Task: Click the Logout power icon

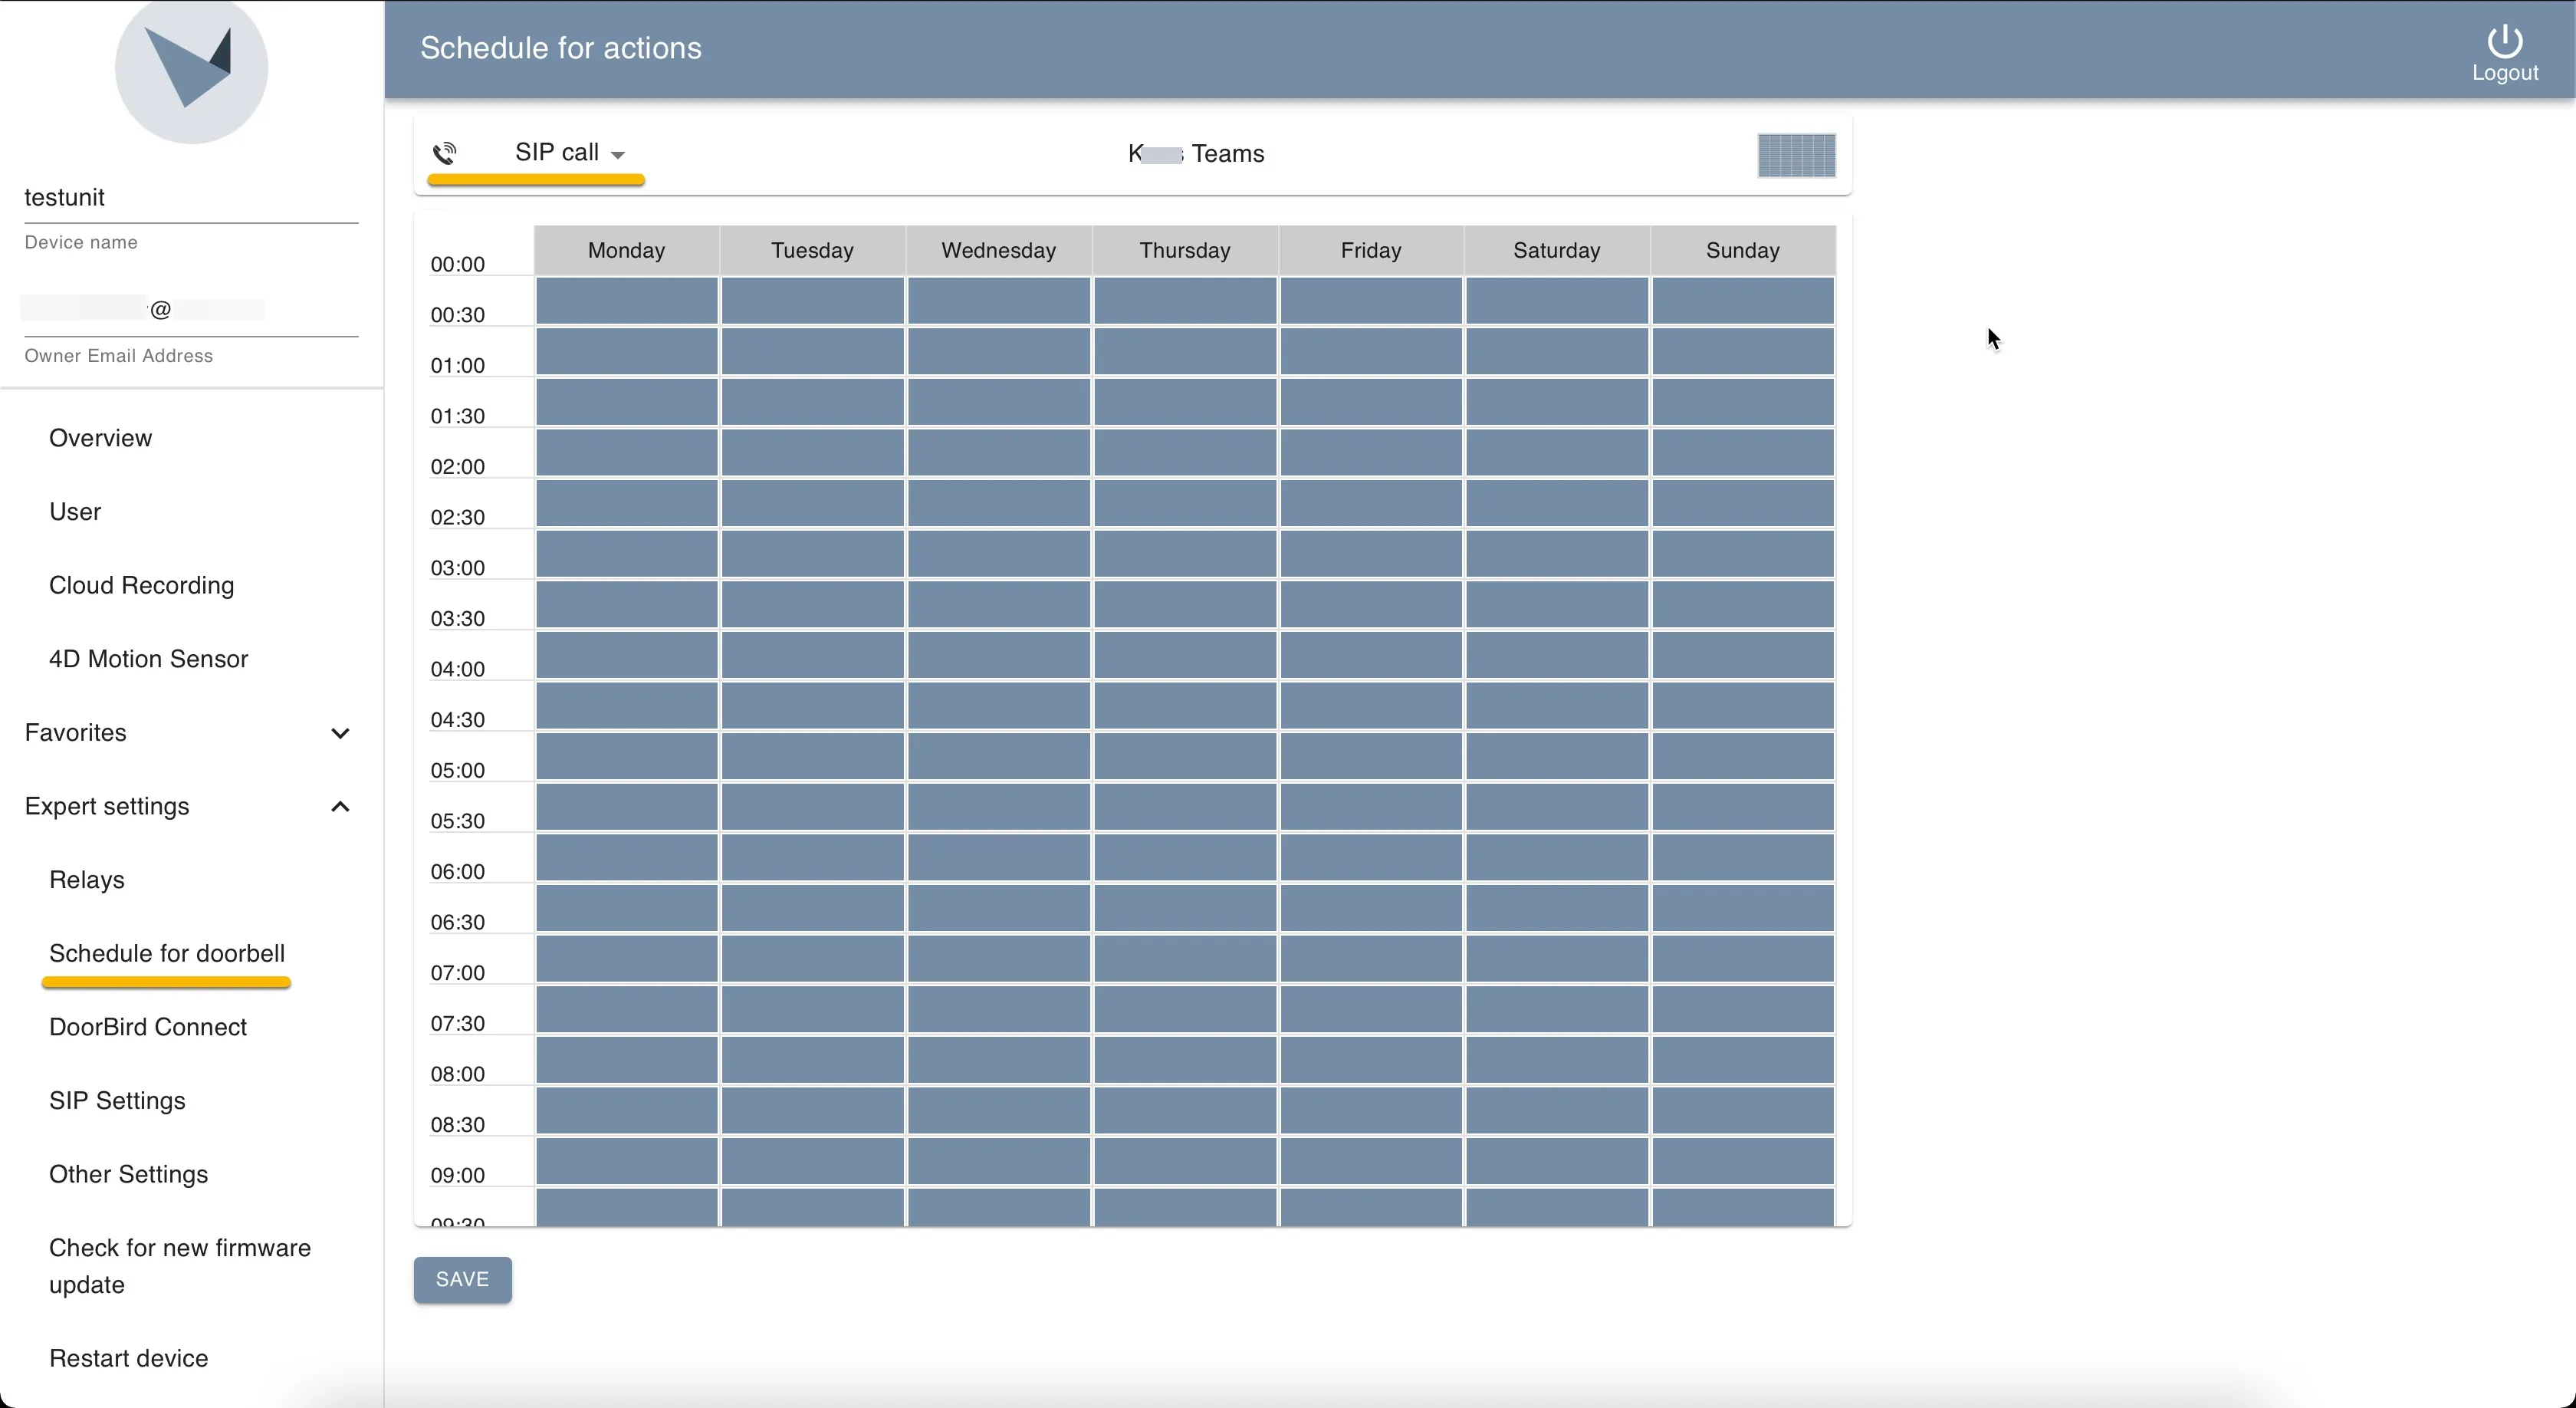Action: pyautogui.click(x=2504, y=41)
